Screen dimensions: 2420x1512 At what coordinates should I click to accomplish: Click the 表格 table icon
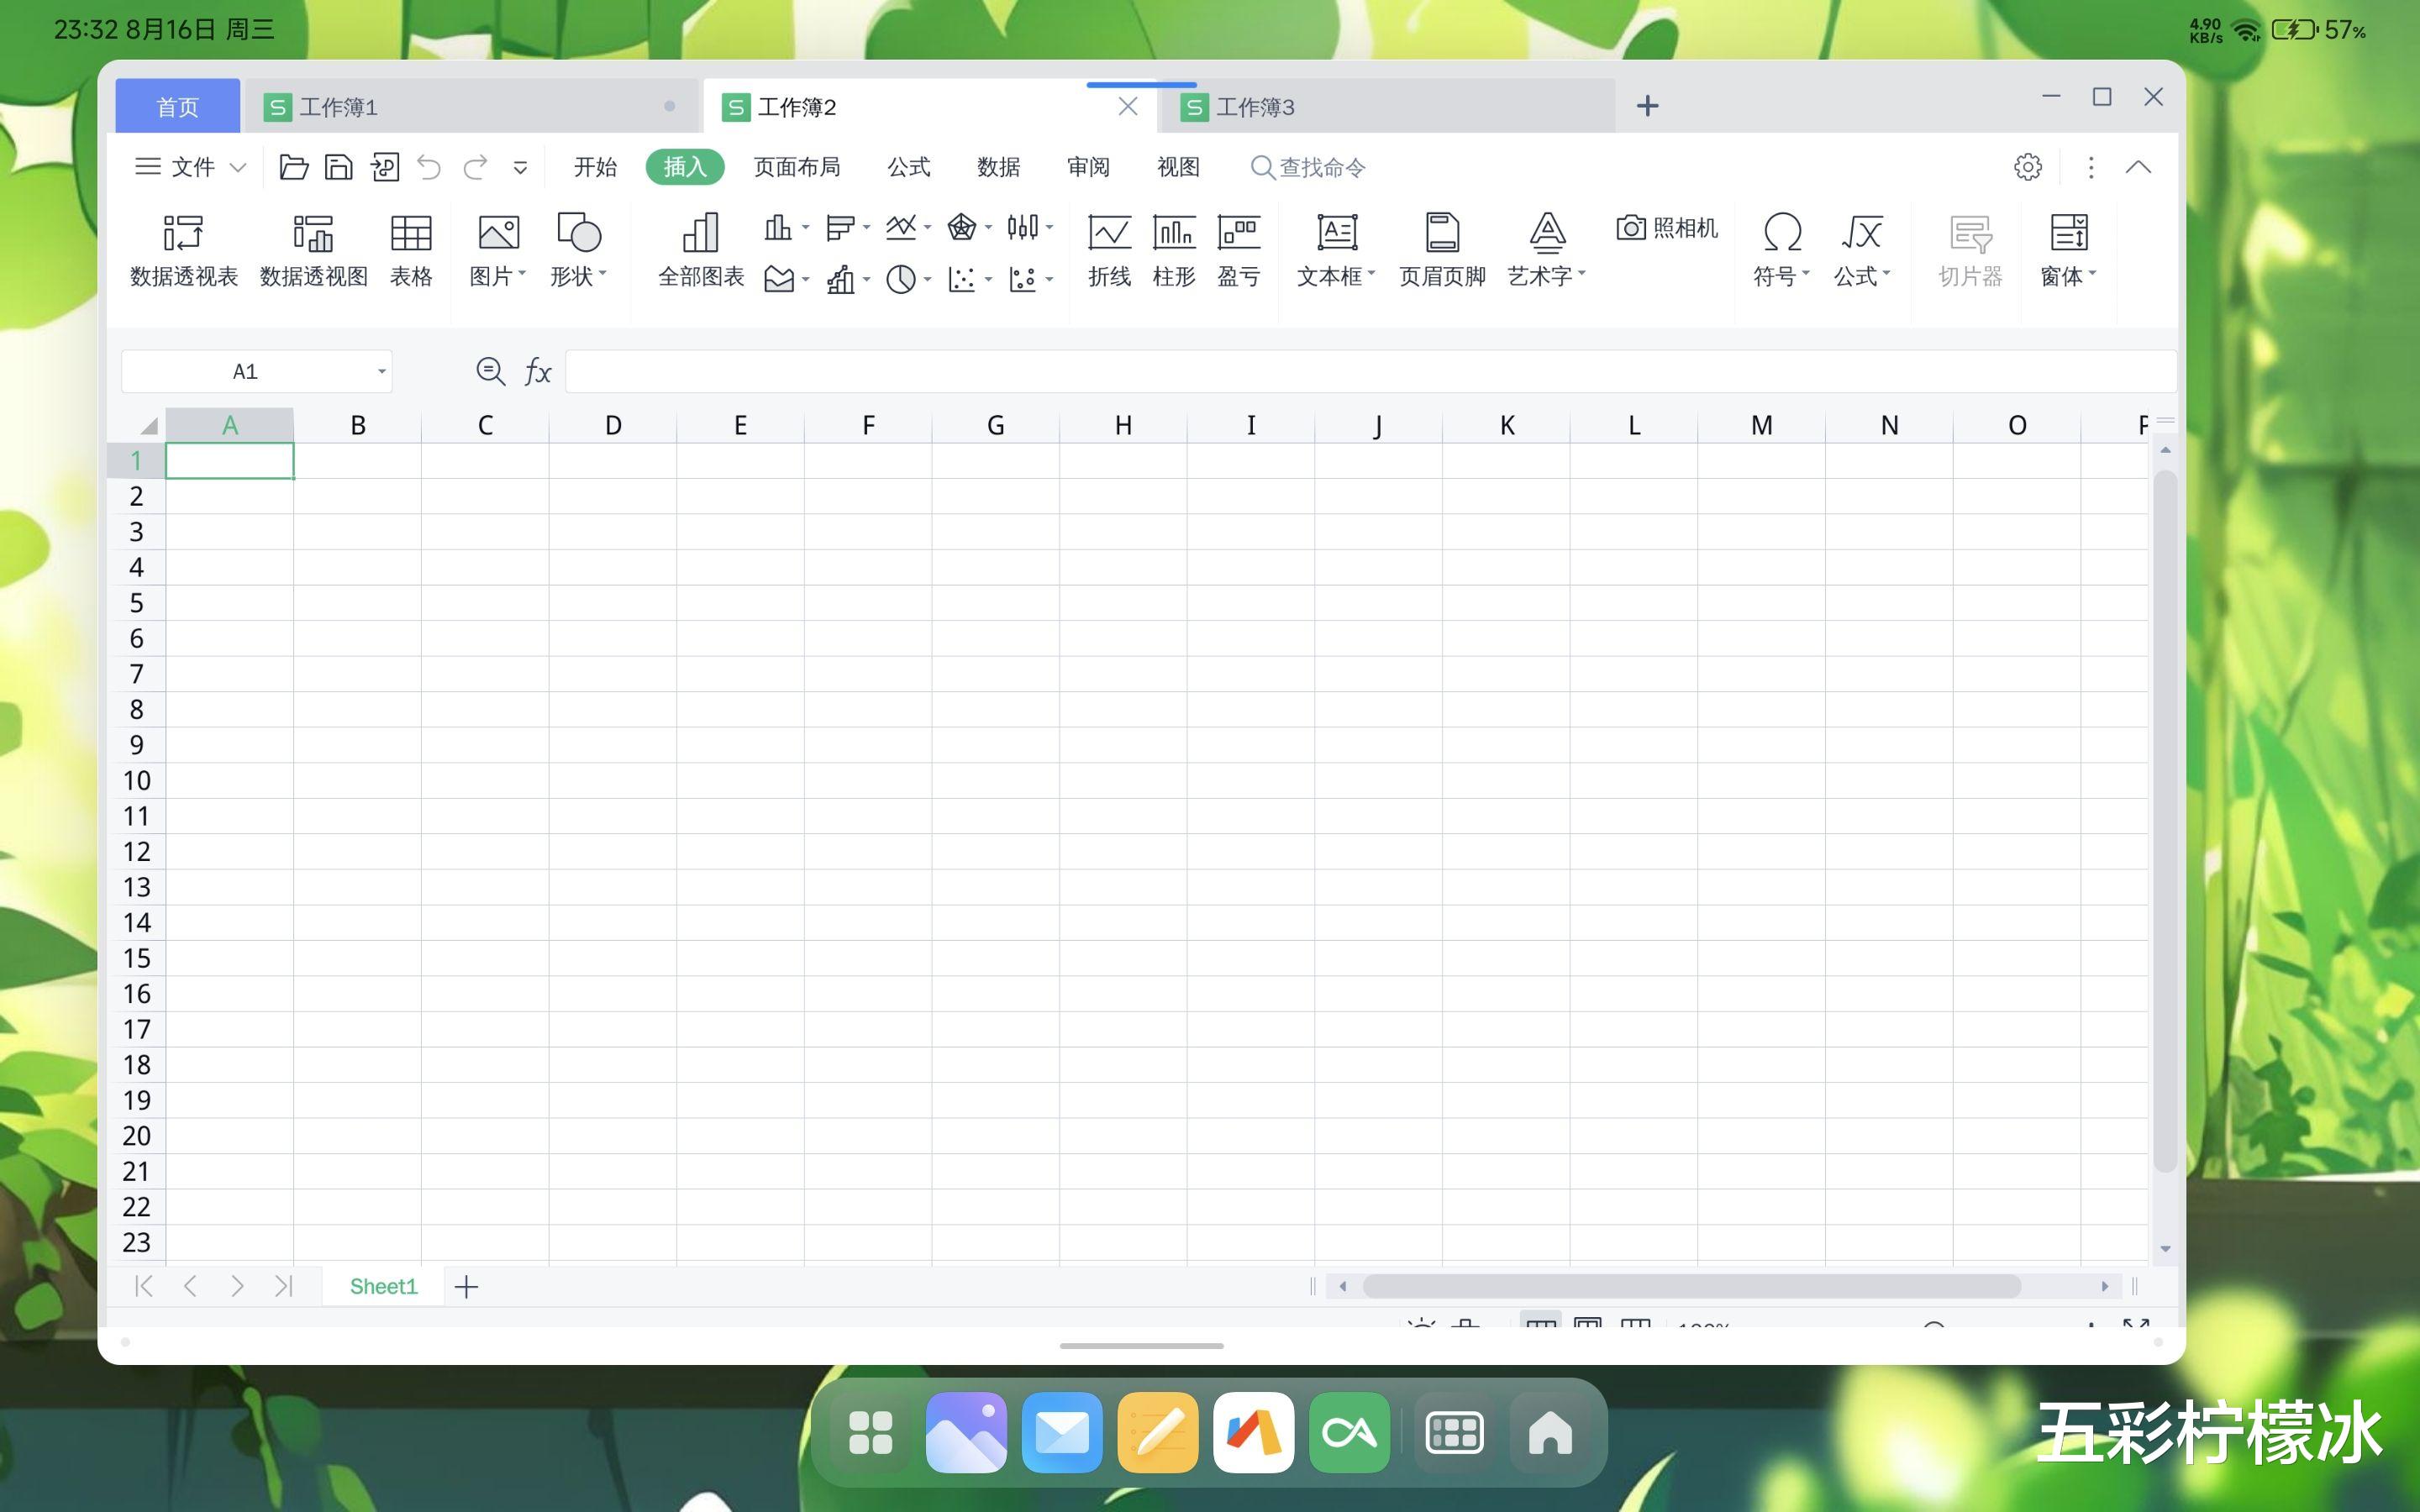410,250
